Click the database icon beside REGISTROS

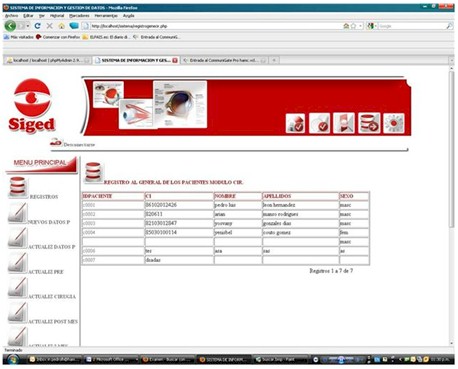18,187
